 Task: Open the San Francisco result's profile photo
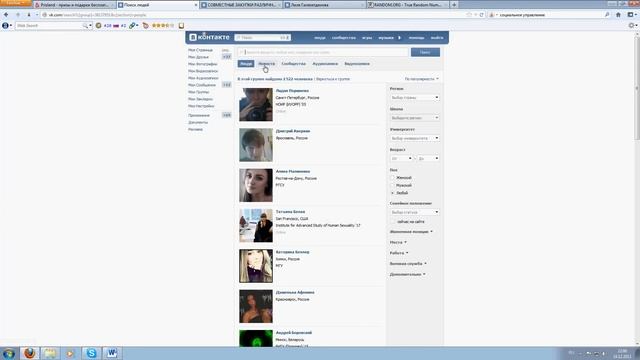point(256,226)
